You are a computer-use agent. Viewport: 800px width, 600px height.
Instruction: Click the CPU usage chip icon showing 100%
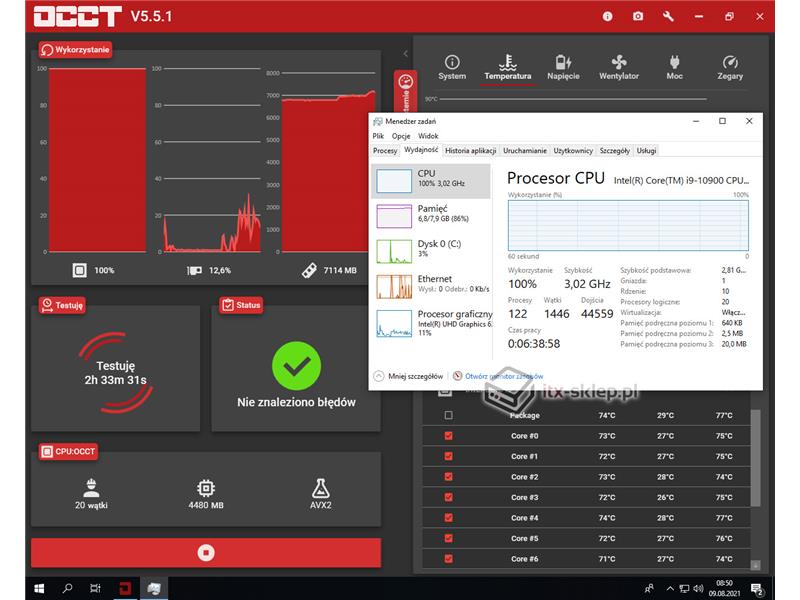80,270
